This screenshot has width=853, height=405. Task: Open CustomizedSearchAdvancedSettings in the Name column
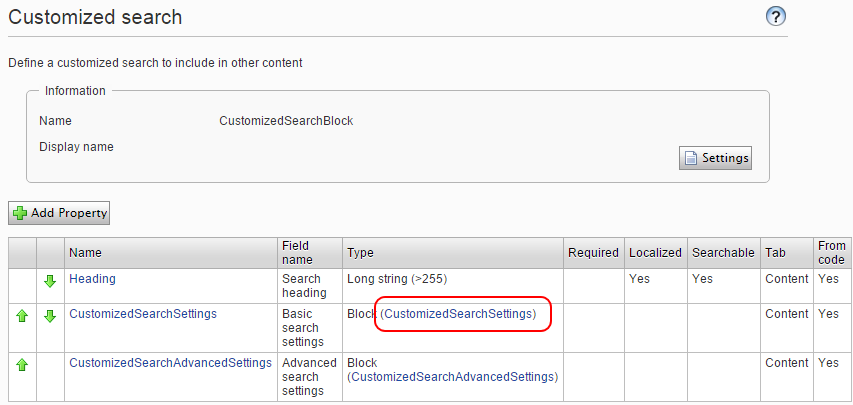(170, 363)
